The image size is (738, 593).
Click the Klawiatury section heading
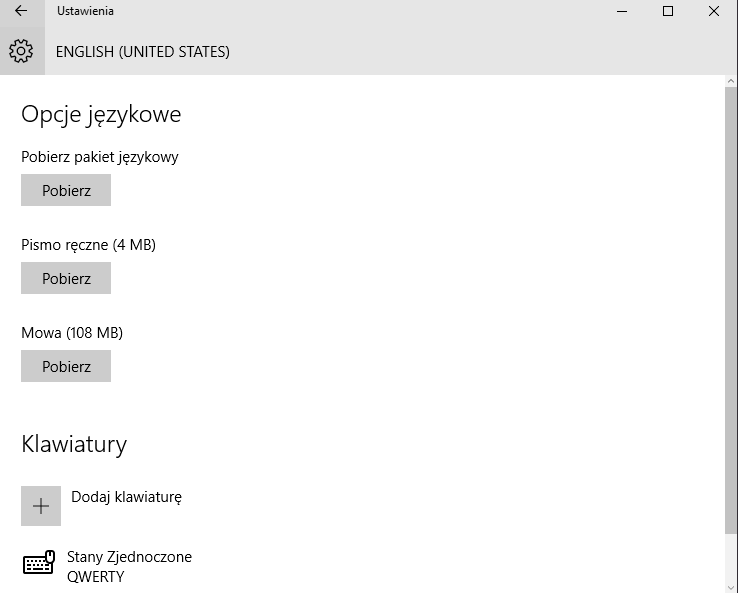tap(74, 444)
